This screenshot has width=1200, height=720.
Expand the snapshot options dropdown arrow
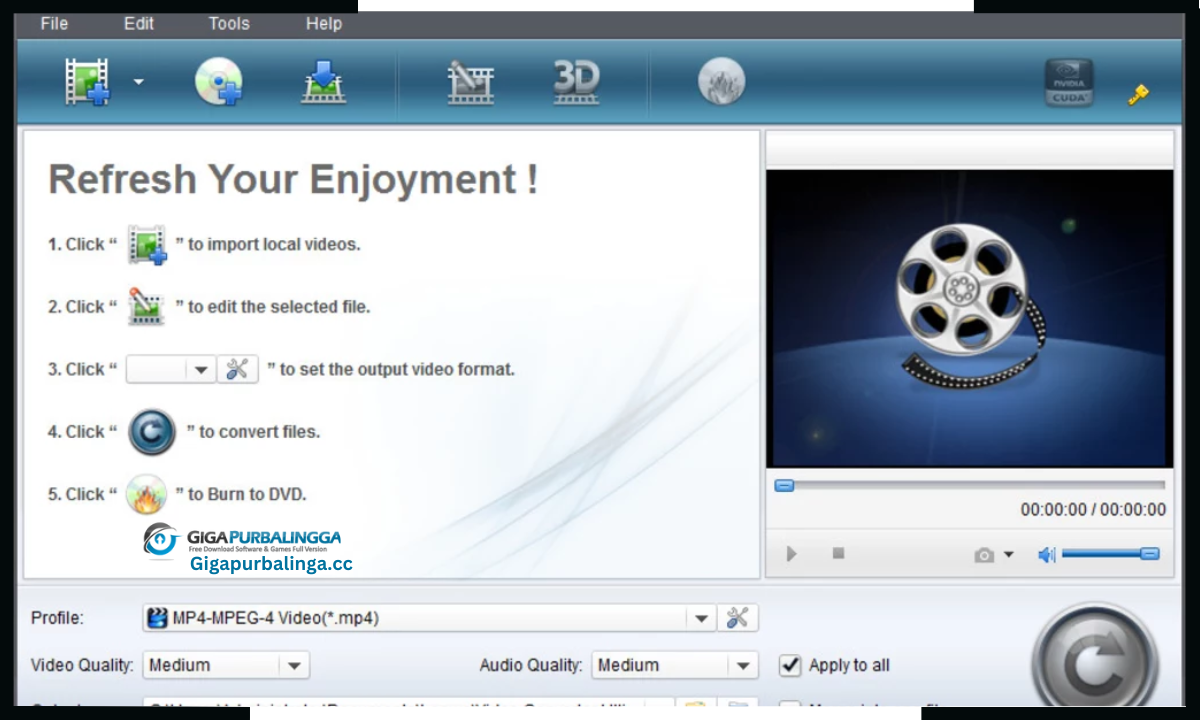pos(1008,555)
